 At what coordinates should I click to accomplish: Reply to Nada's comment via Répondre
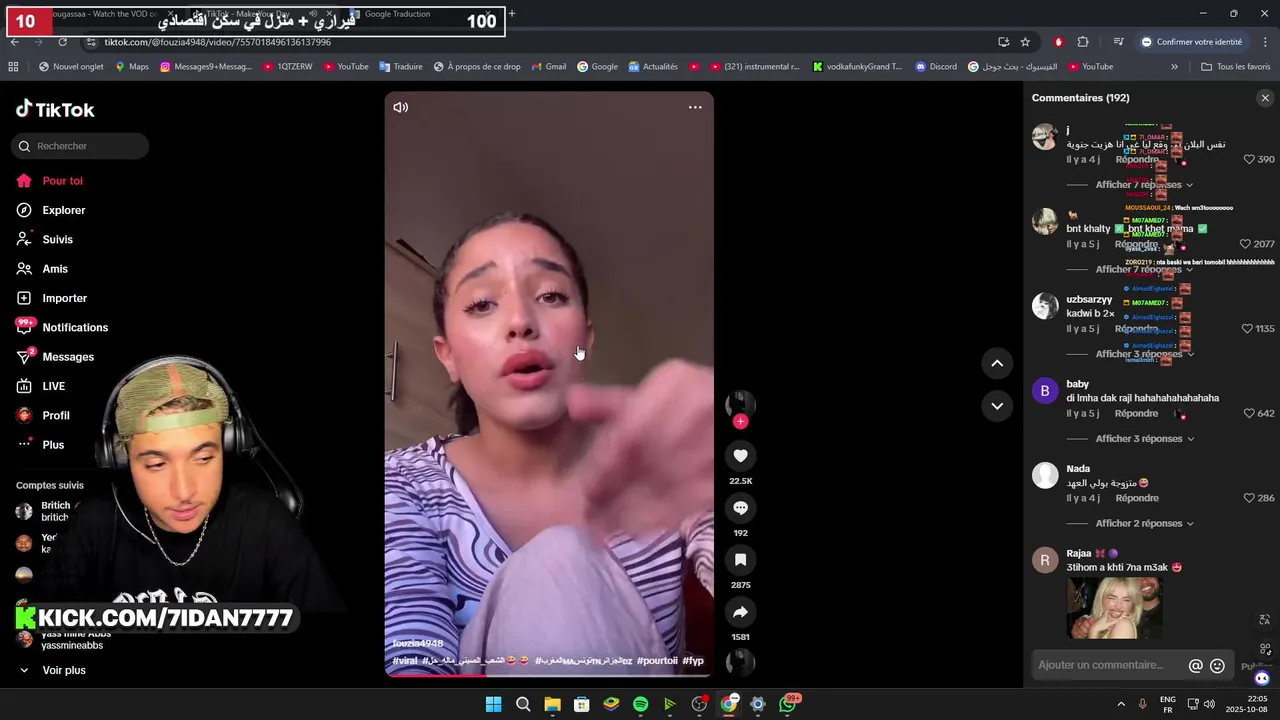click(1136, 498)
